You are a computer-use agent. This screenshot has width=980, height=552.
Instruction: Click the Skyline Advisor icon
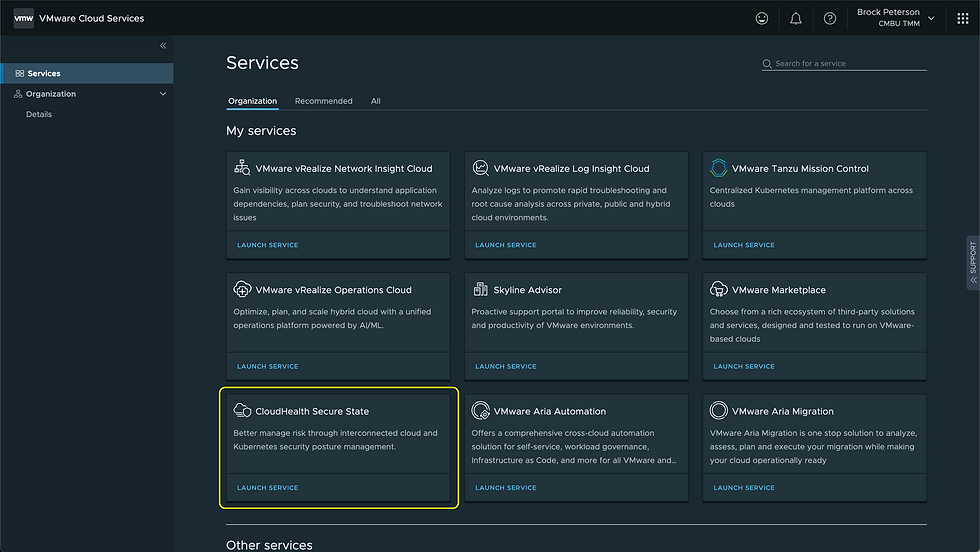pyautogui.click(x=480, y=289)
